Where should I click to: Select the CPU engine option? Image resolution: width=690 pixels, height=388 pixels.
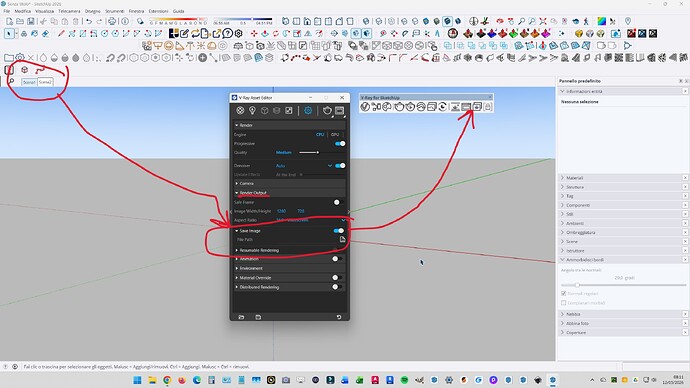[x=320, y=135]
